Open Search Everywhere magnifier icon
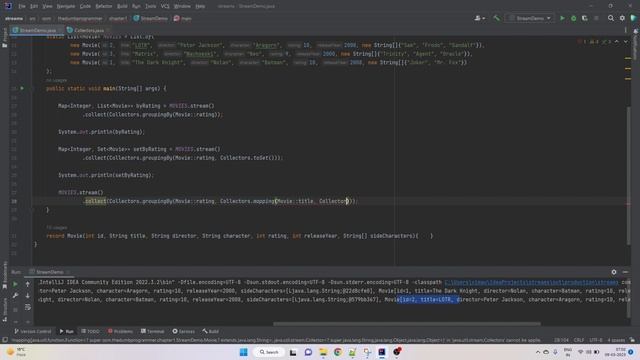 point(611,18)
